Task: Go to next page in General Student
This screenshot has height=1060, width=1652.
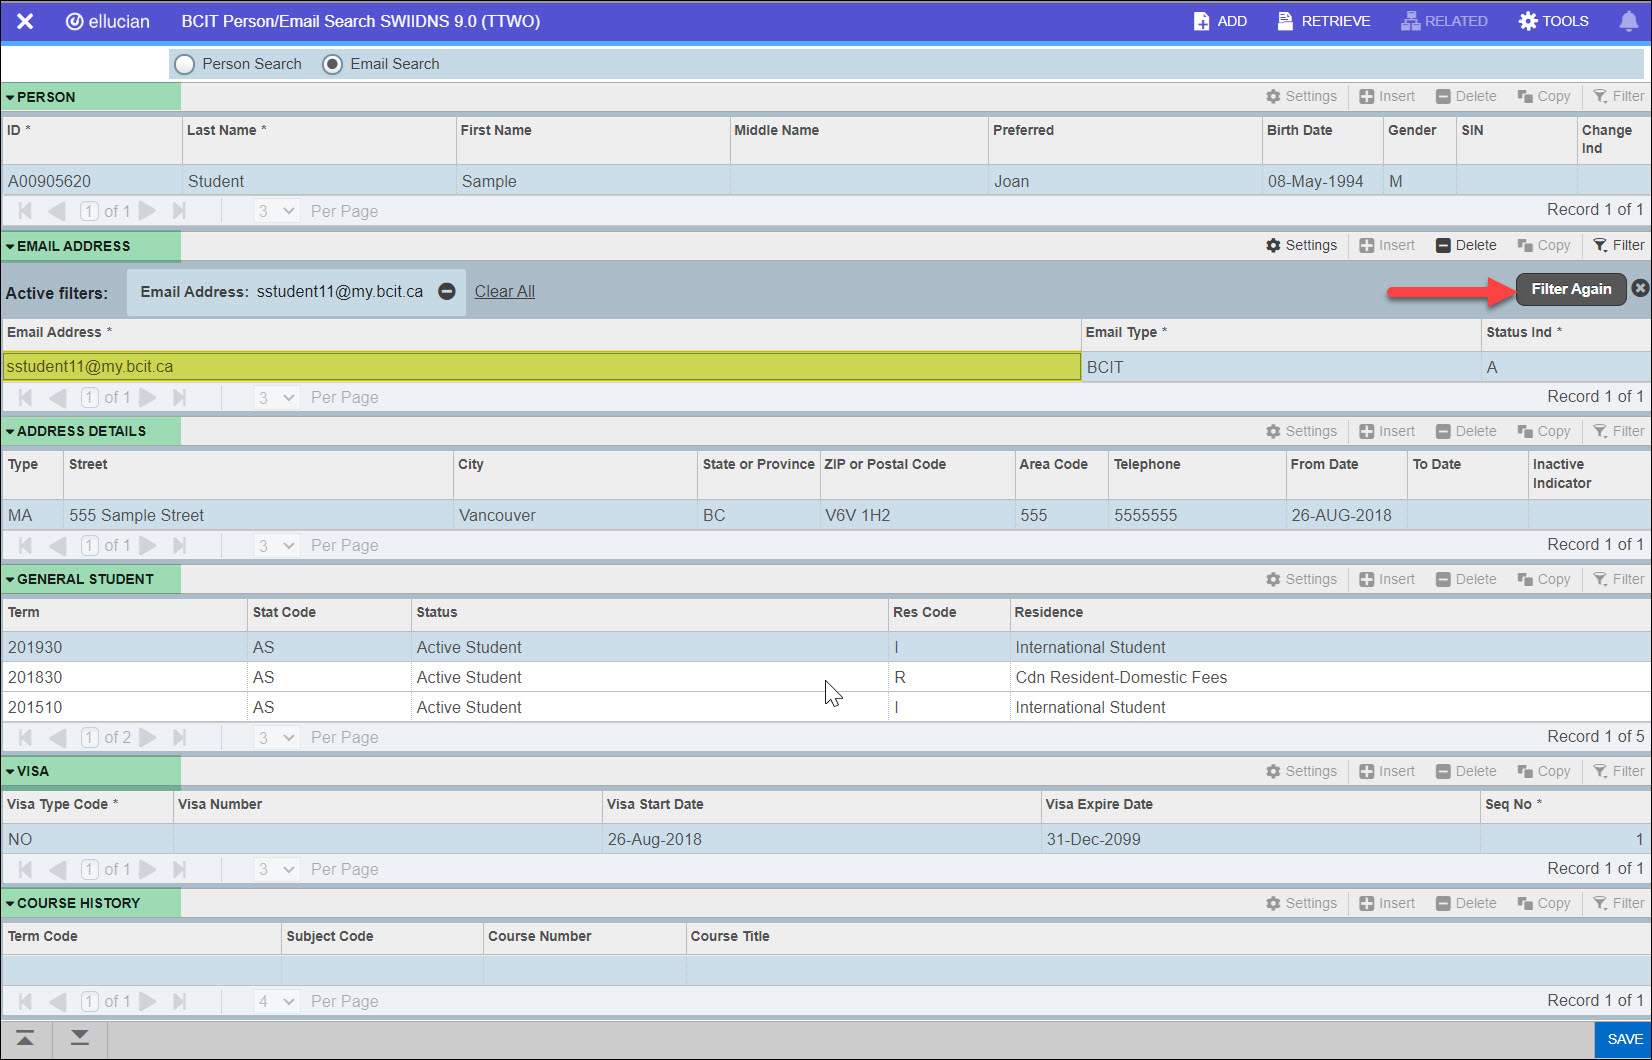Action: (x=148, y=737)
